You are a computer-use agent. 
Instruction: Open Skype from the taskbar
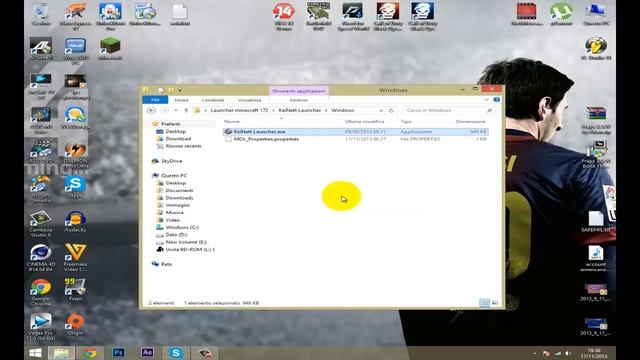coord(176,353)
